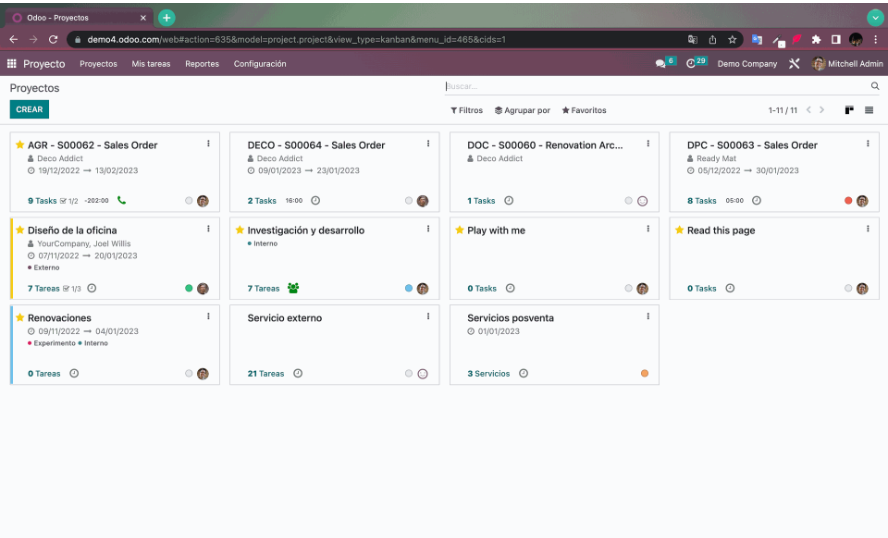The image size is (888, 538).
Task: Click the browser address bar URL
Action: [x=296, y=40]
